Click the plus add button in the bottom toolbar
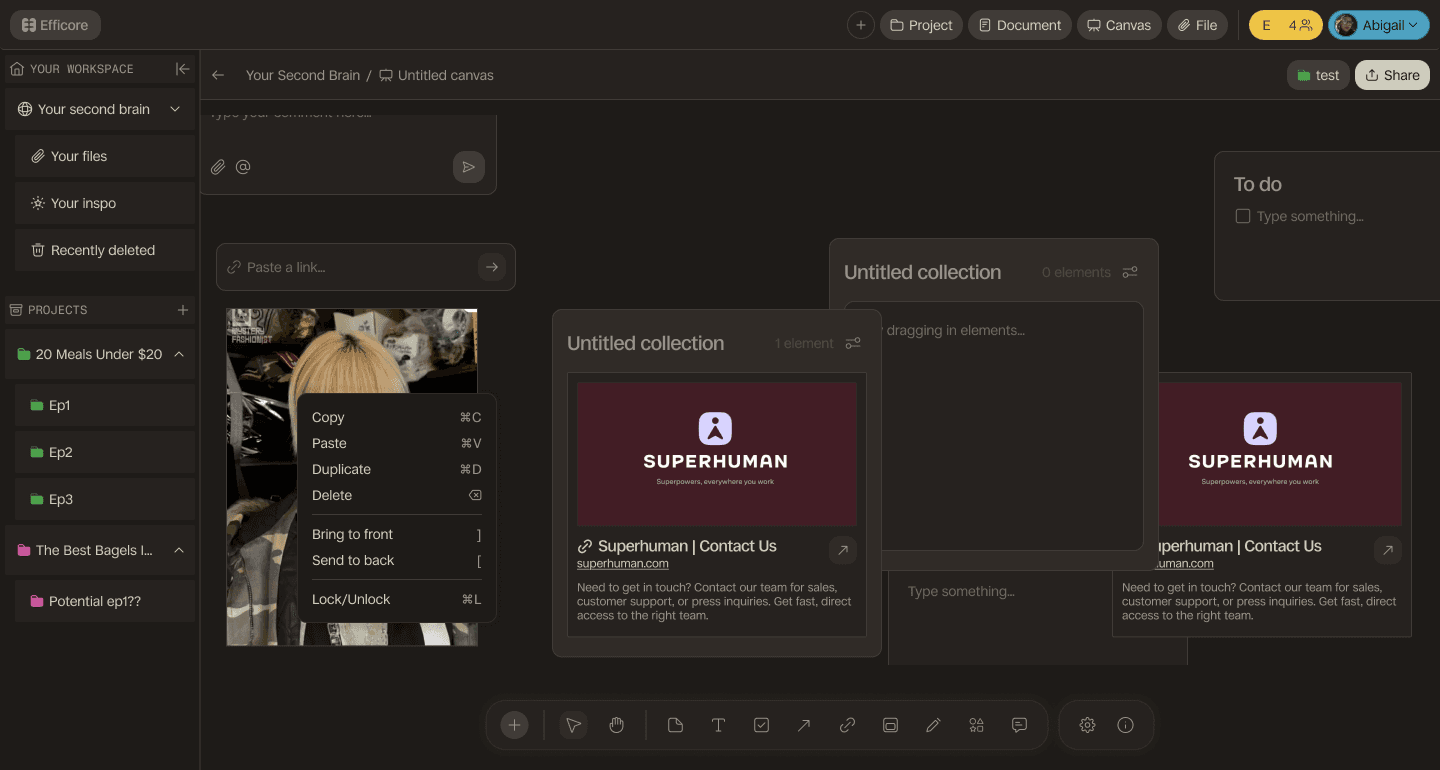The height and width of the screenshot is (770, 1440). coord(514,725)
